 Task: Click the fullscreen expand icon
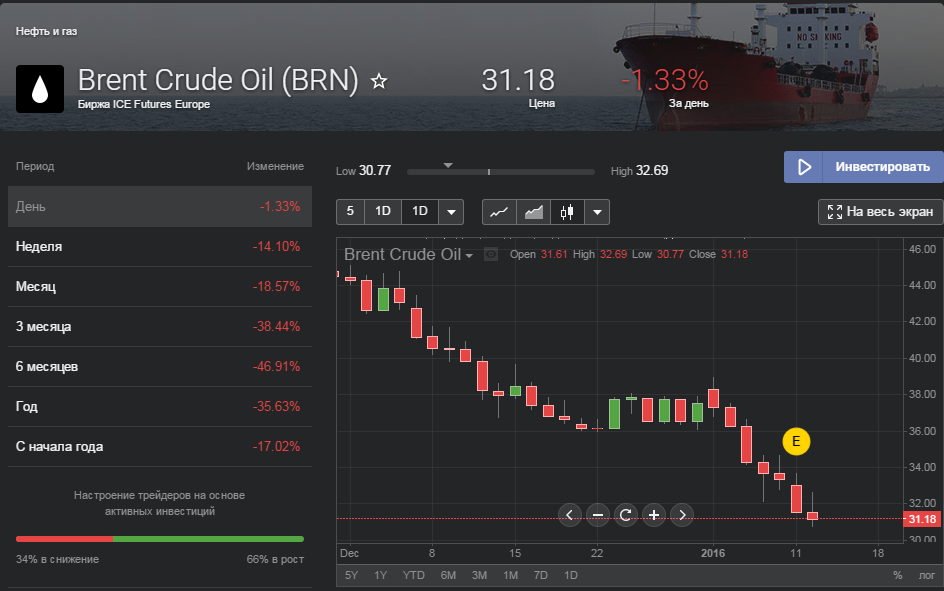pos(834,212)
